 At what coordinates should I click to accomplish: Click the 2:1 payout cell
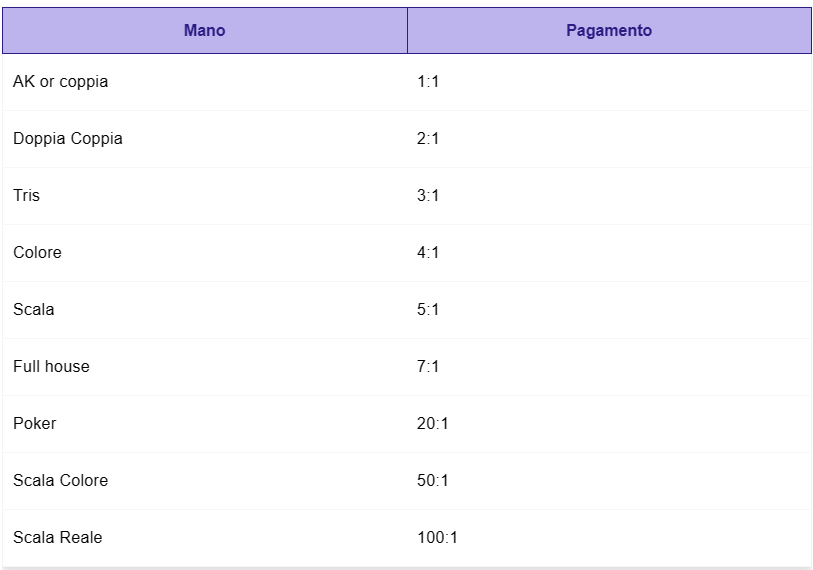click(609, 138)
